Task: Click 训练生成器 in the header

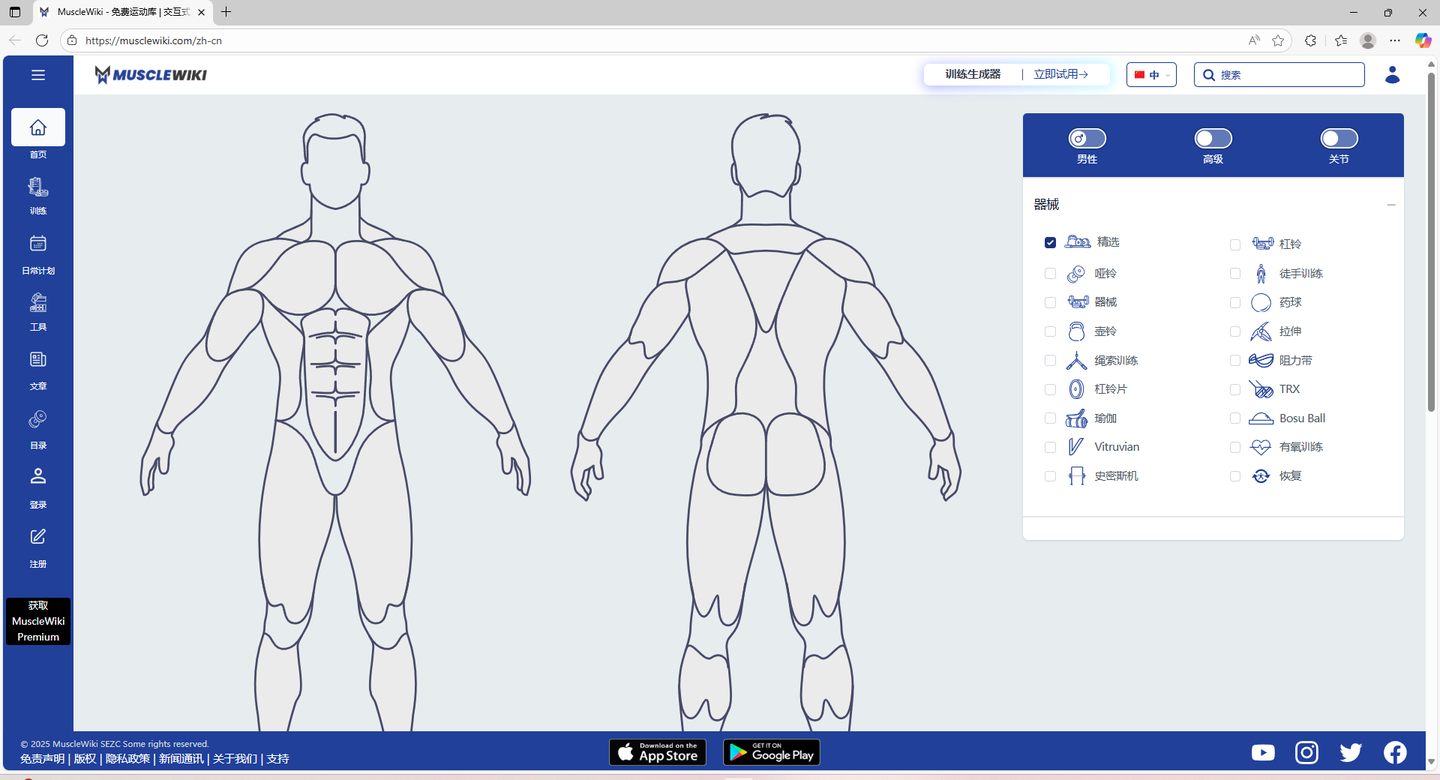Action: (973, 74)
